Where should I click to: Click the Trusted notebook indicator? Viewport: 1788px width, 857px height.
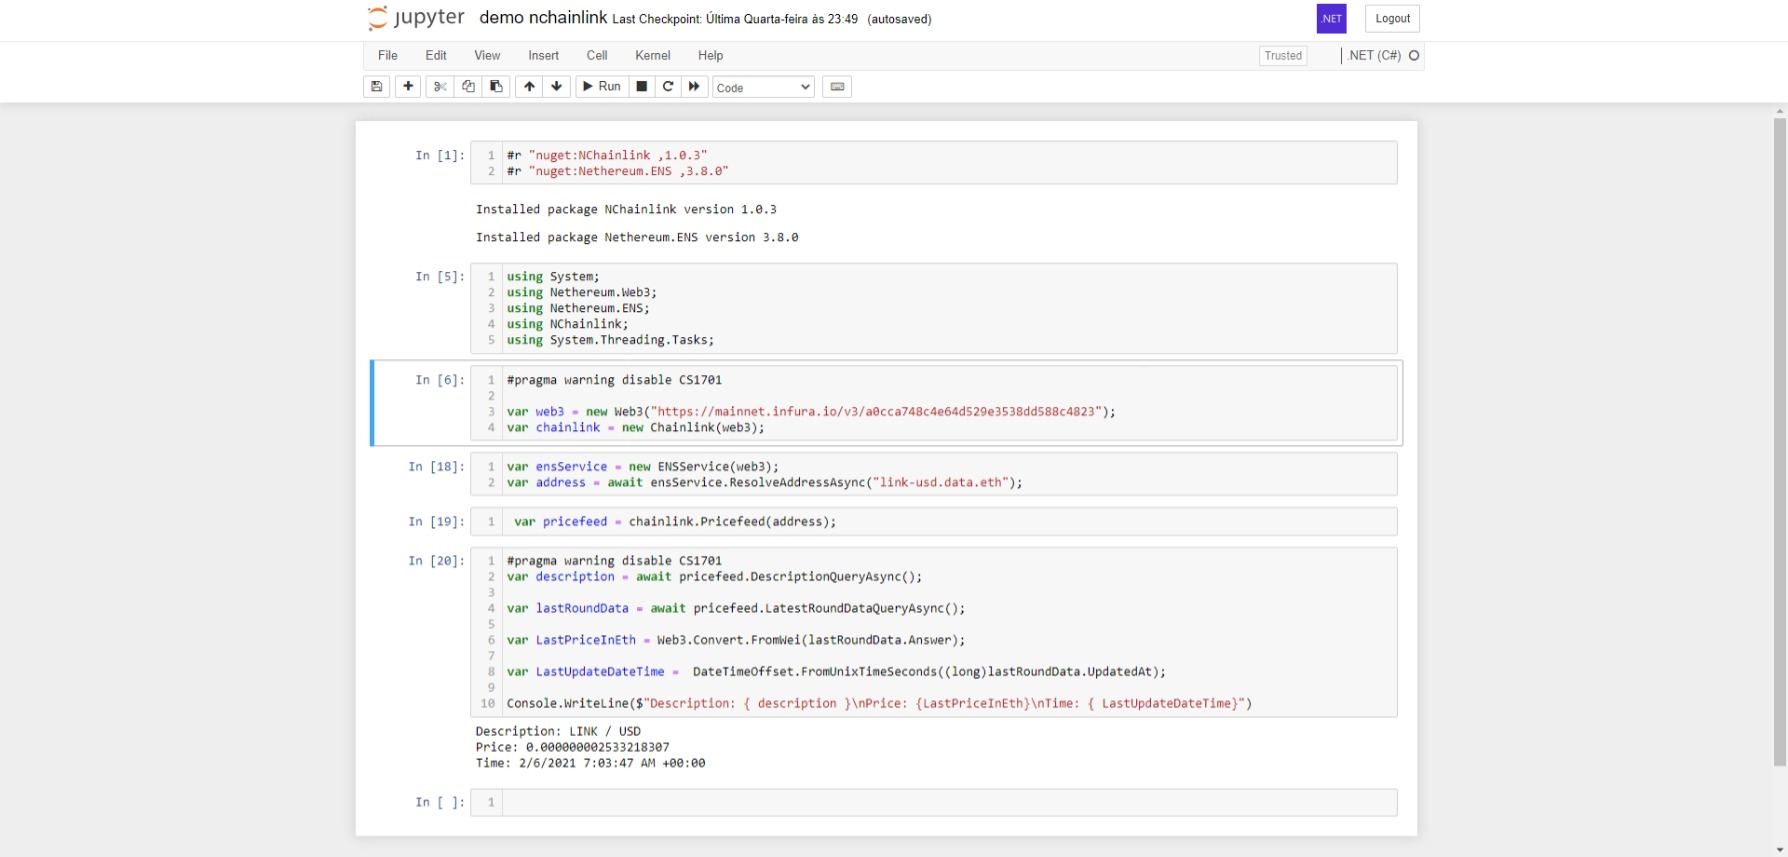[1283, 56]
